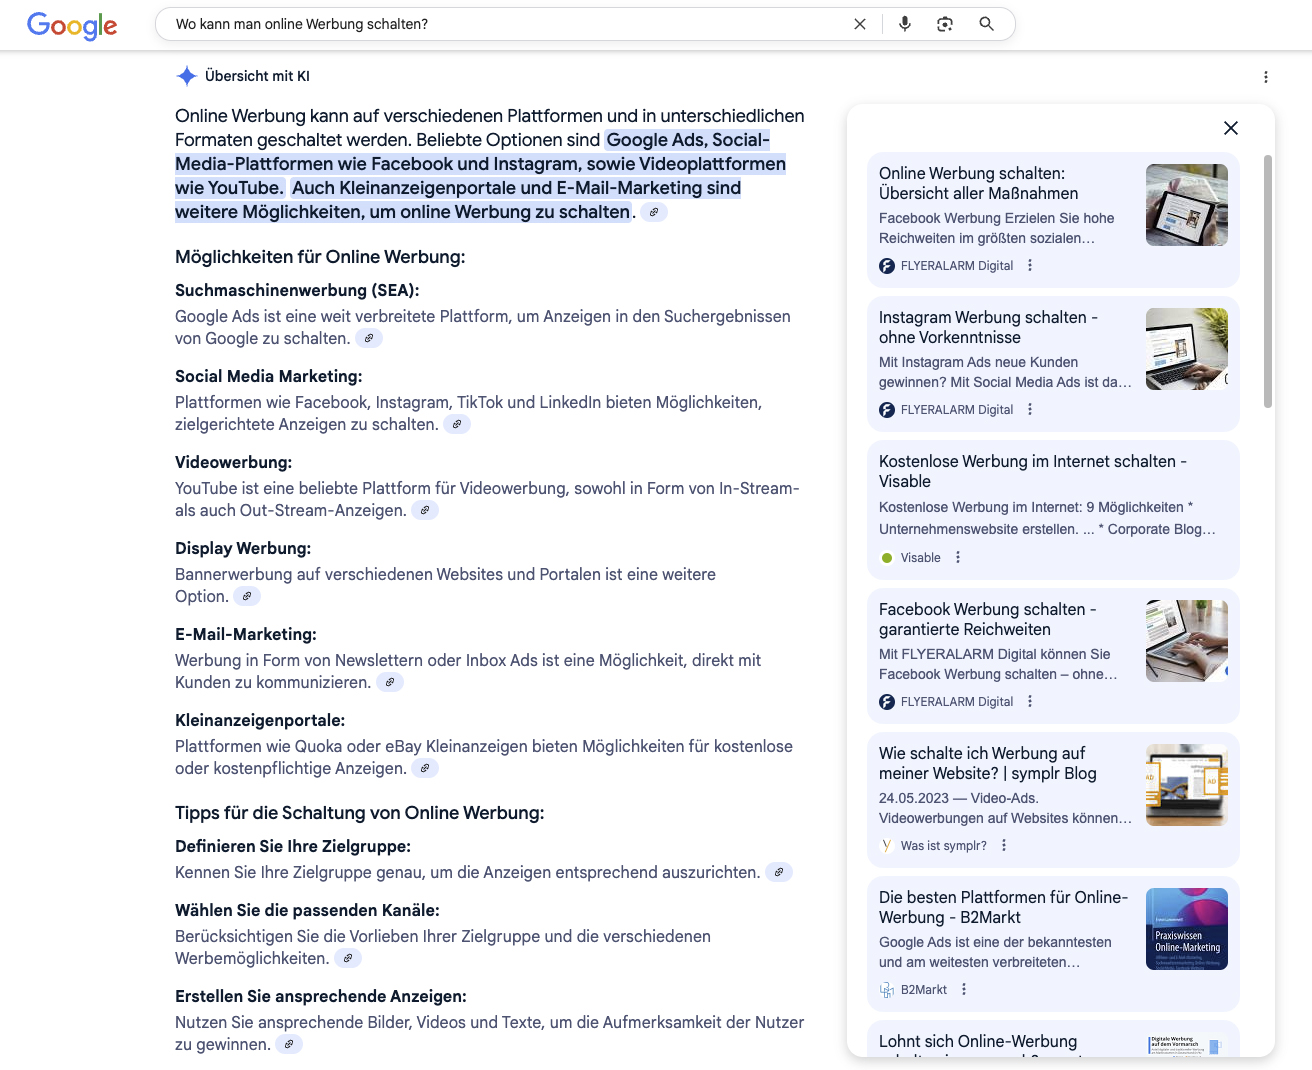
Task: Open the source link icon for Social Media Marketing
Action: (457, 424)
